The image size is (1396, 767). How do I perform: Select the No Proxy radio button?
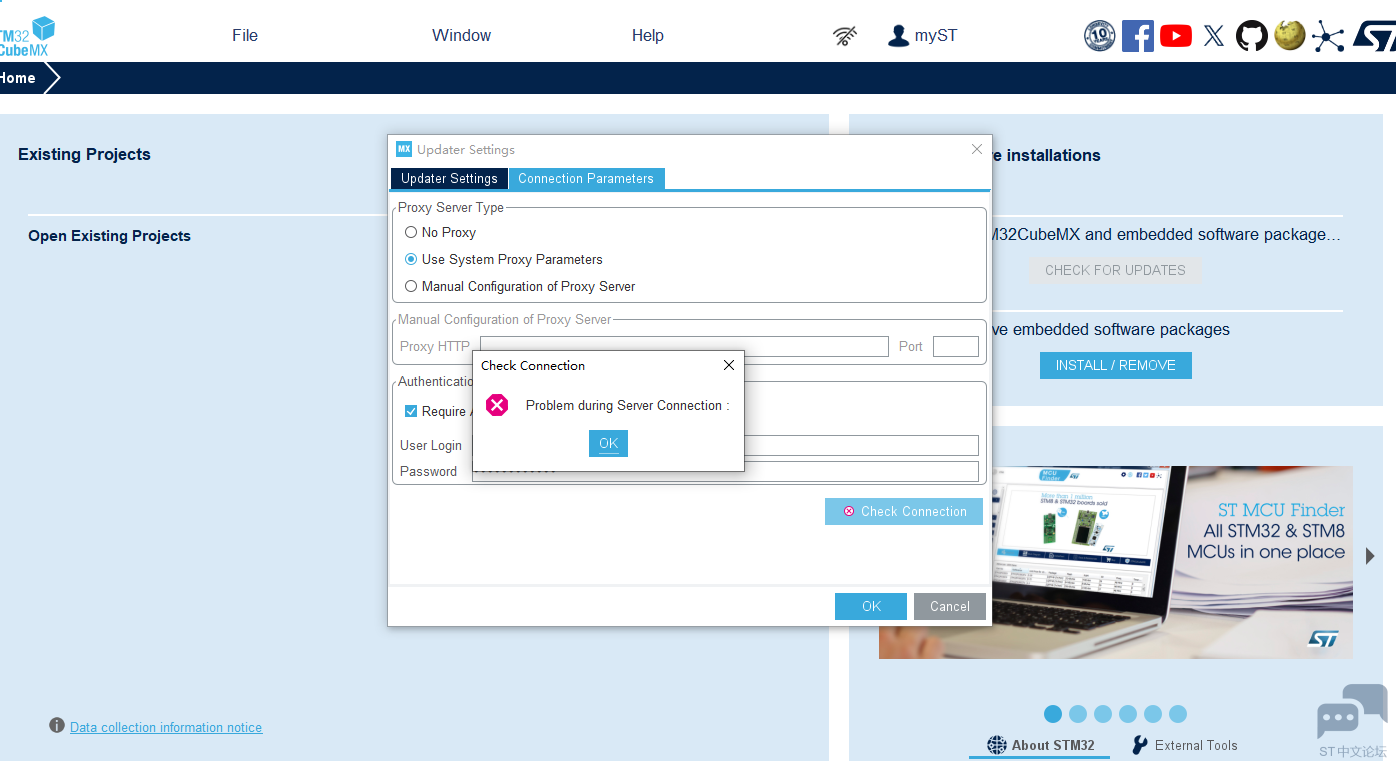pyautogui.click(x=411, y=232)
